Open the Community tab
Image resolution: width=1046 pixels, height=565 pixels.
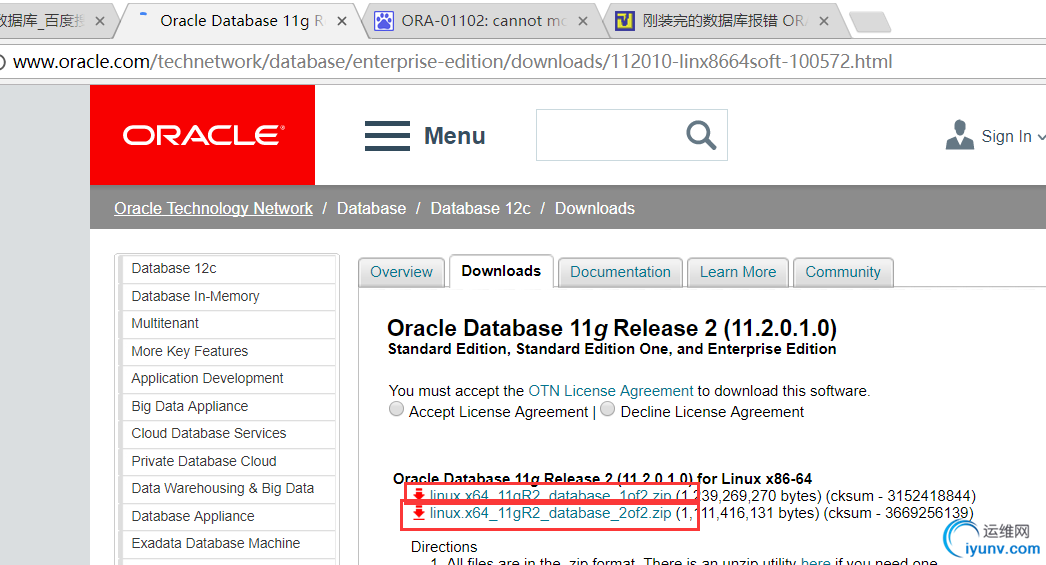pos(843,272)
